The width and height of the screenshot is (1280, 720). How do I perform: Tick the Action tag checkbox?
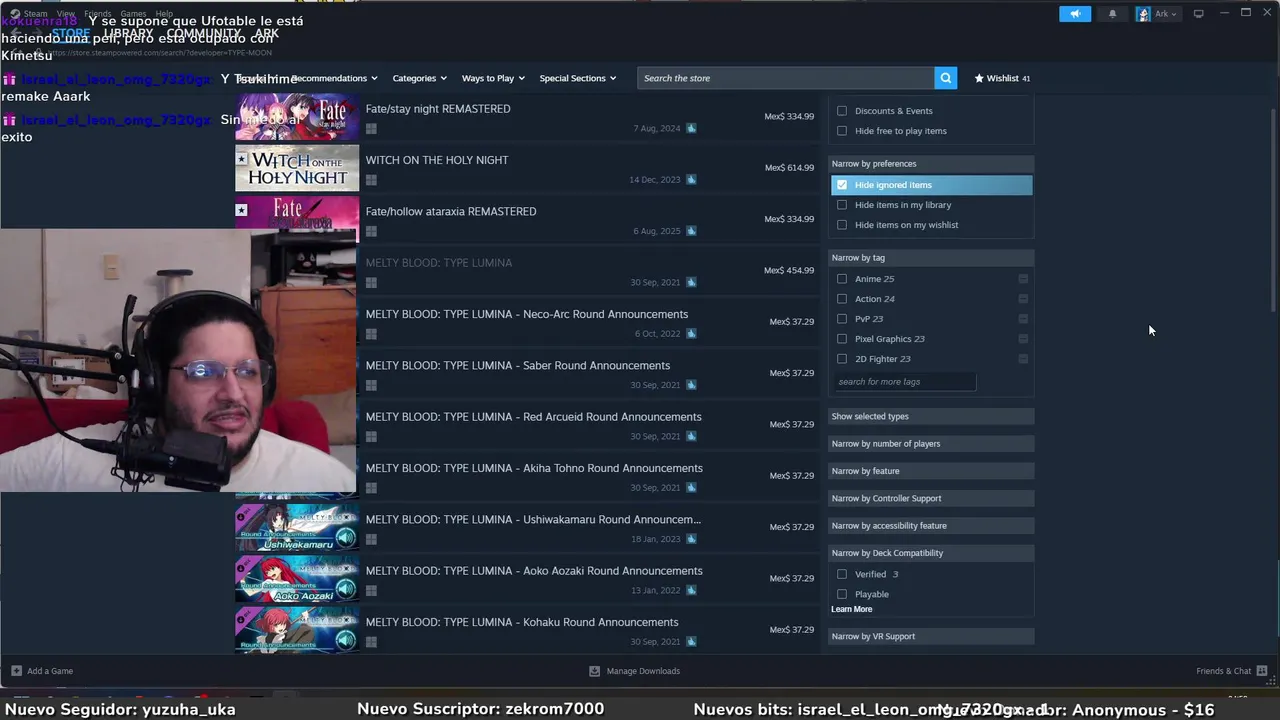point(842,299)
